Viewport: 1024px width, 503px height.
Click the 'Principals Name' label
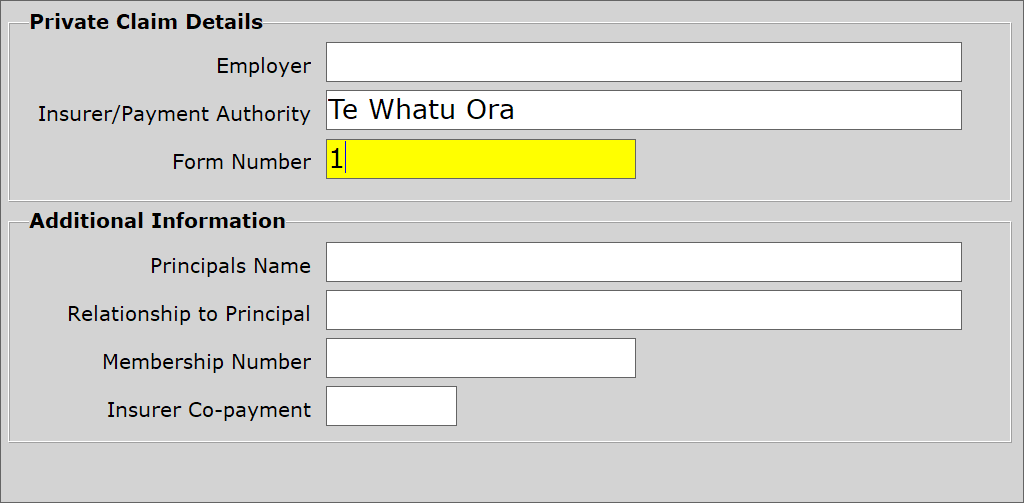pos(230,267)
